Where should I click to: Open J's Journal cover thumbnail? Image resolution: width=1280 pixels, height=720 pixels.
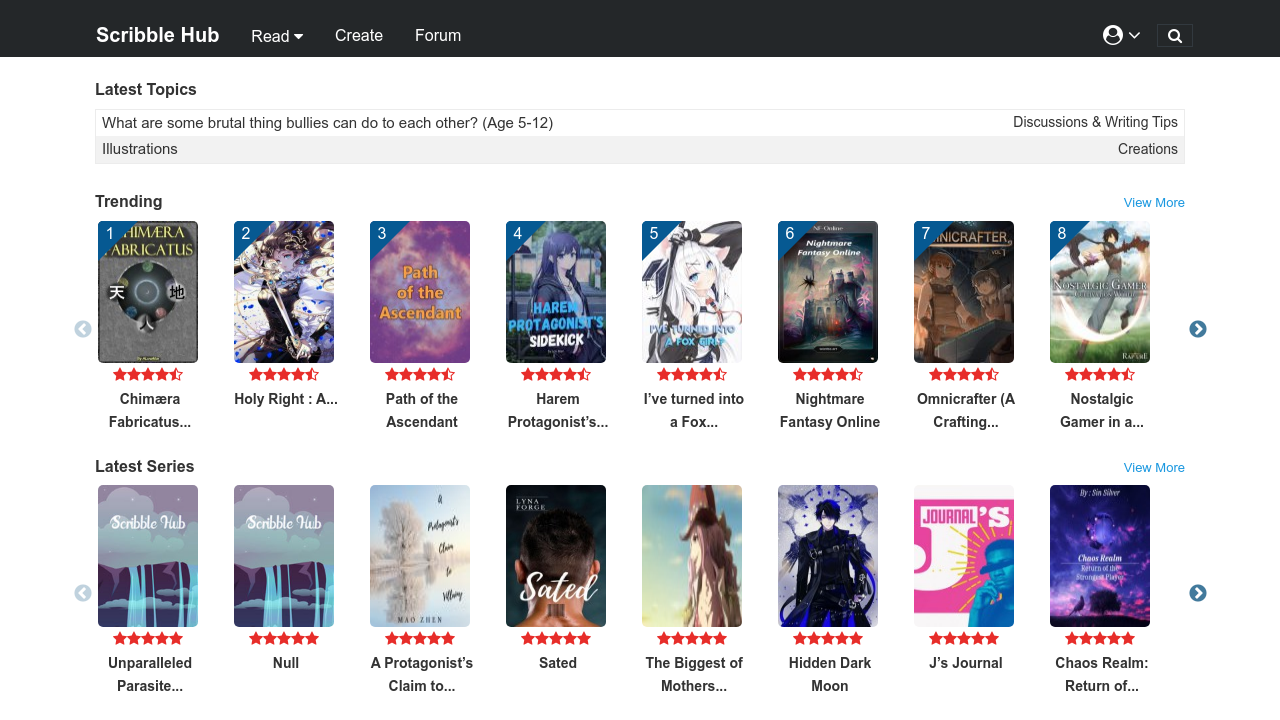pyautogui.click(x=964, y=556)
